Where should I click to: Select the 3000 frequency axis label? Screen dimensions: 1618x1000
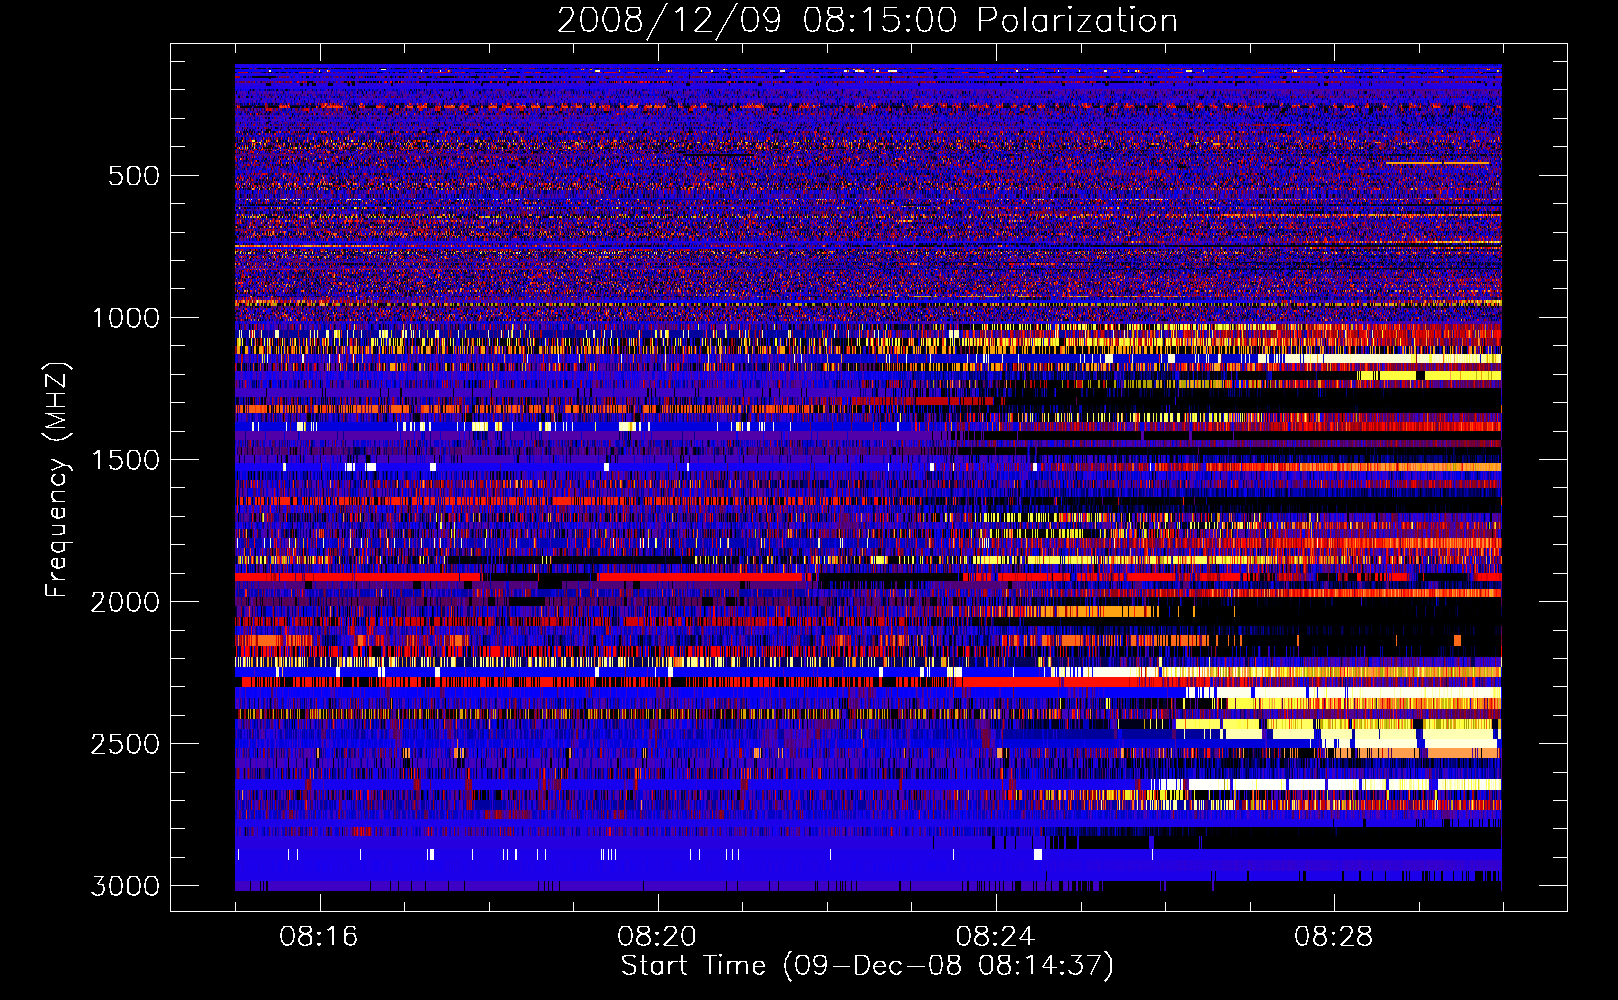(x=125, y=886)
